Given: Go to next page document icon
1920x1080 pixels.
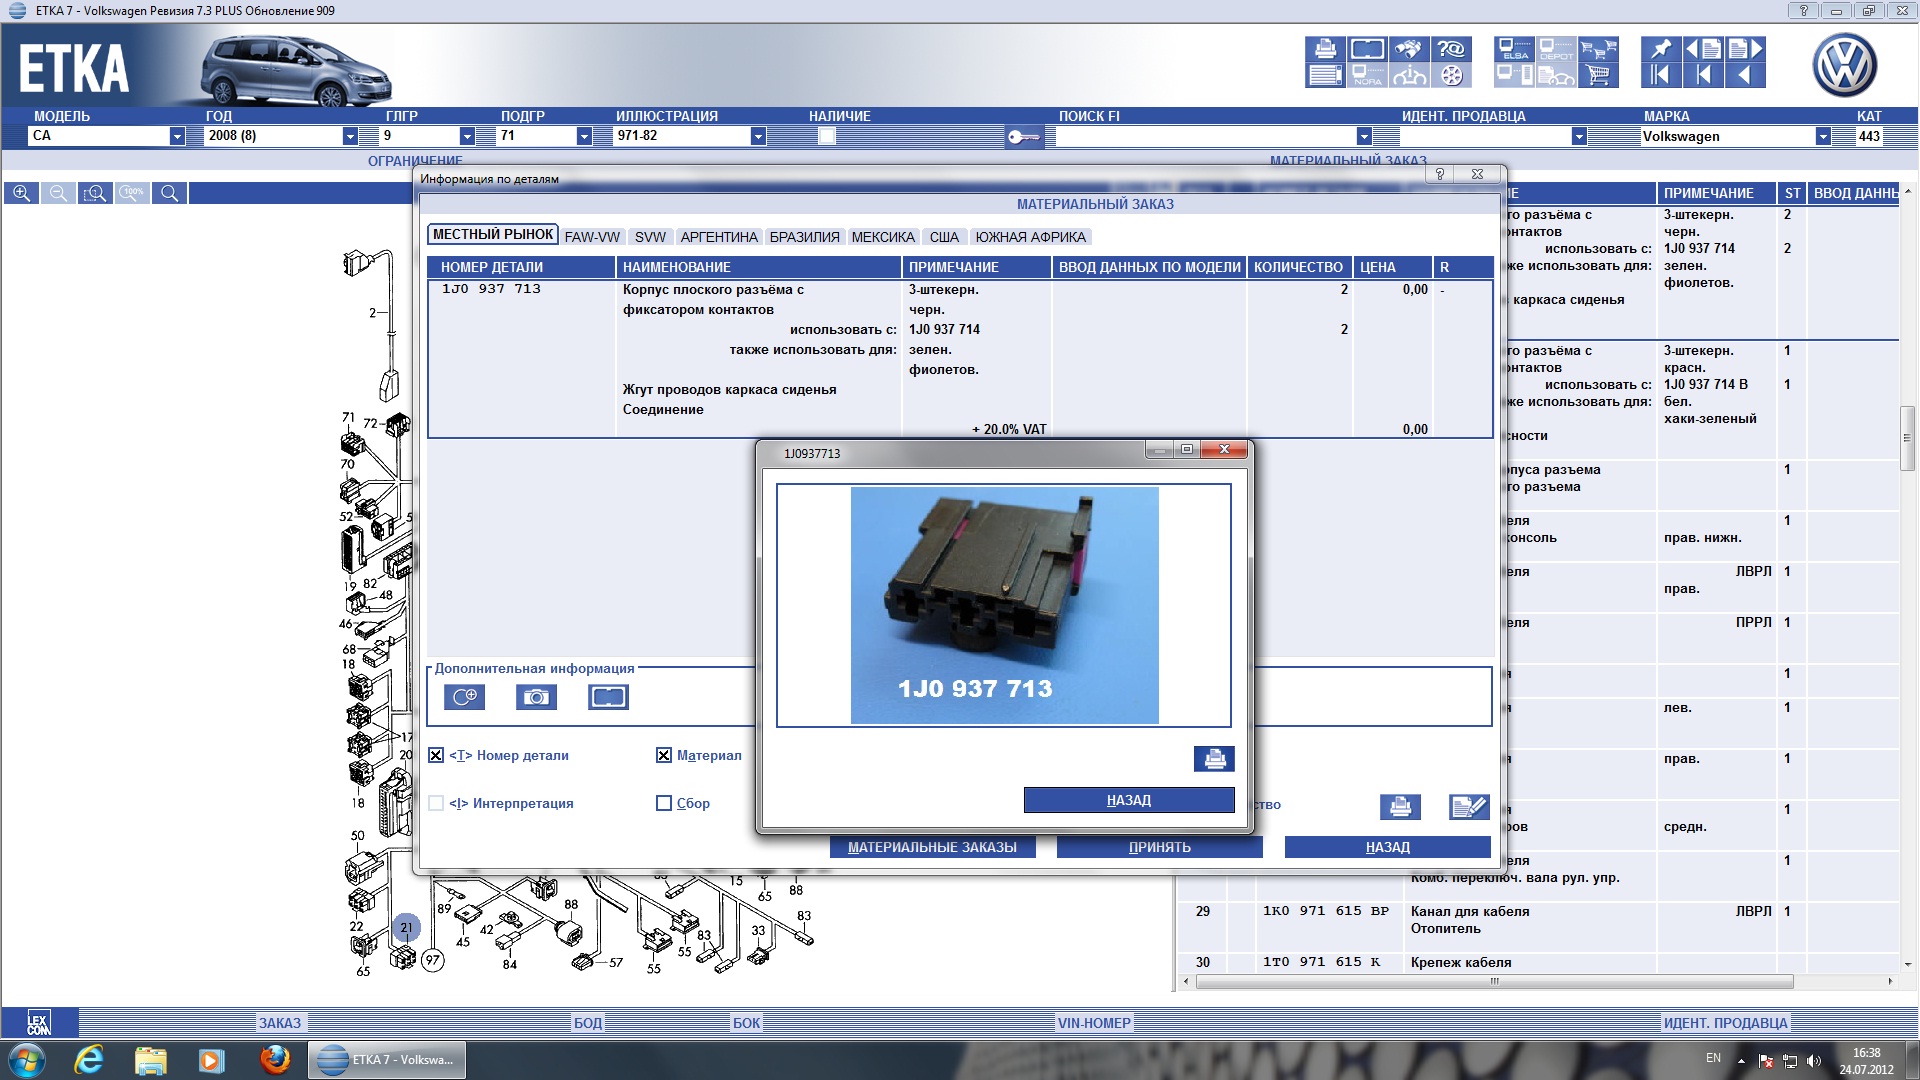Looking at the screenshot, I should pyautogui.click(x=1745, y=49).
